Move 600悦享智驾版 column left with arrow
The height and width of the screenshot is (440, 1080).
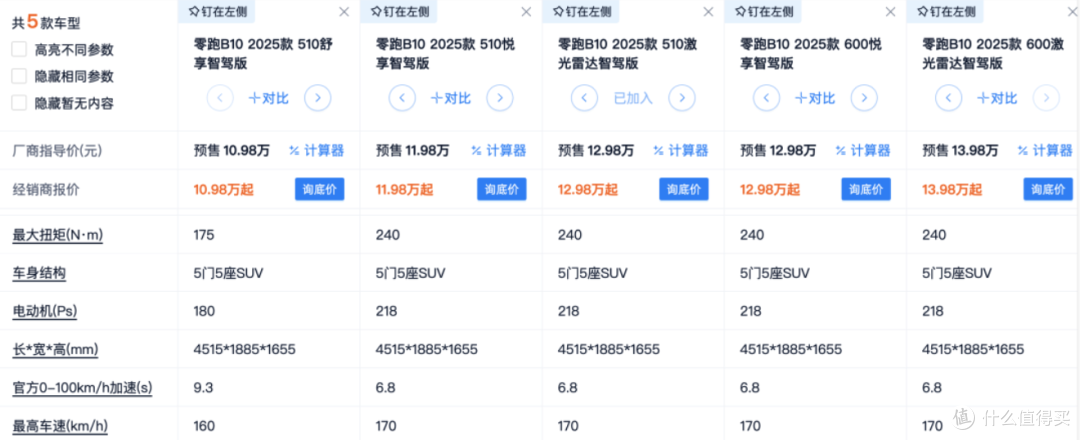pos(766,98)
